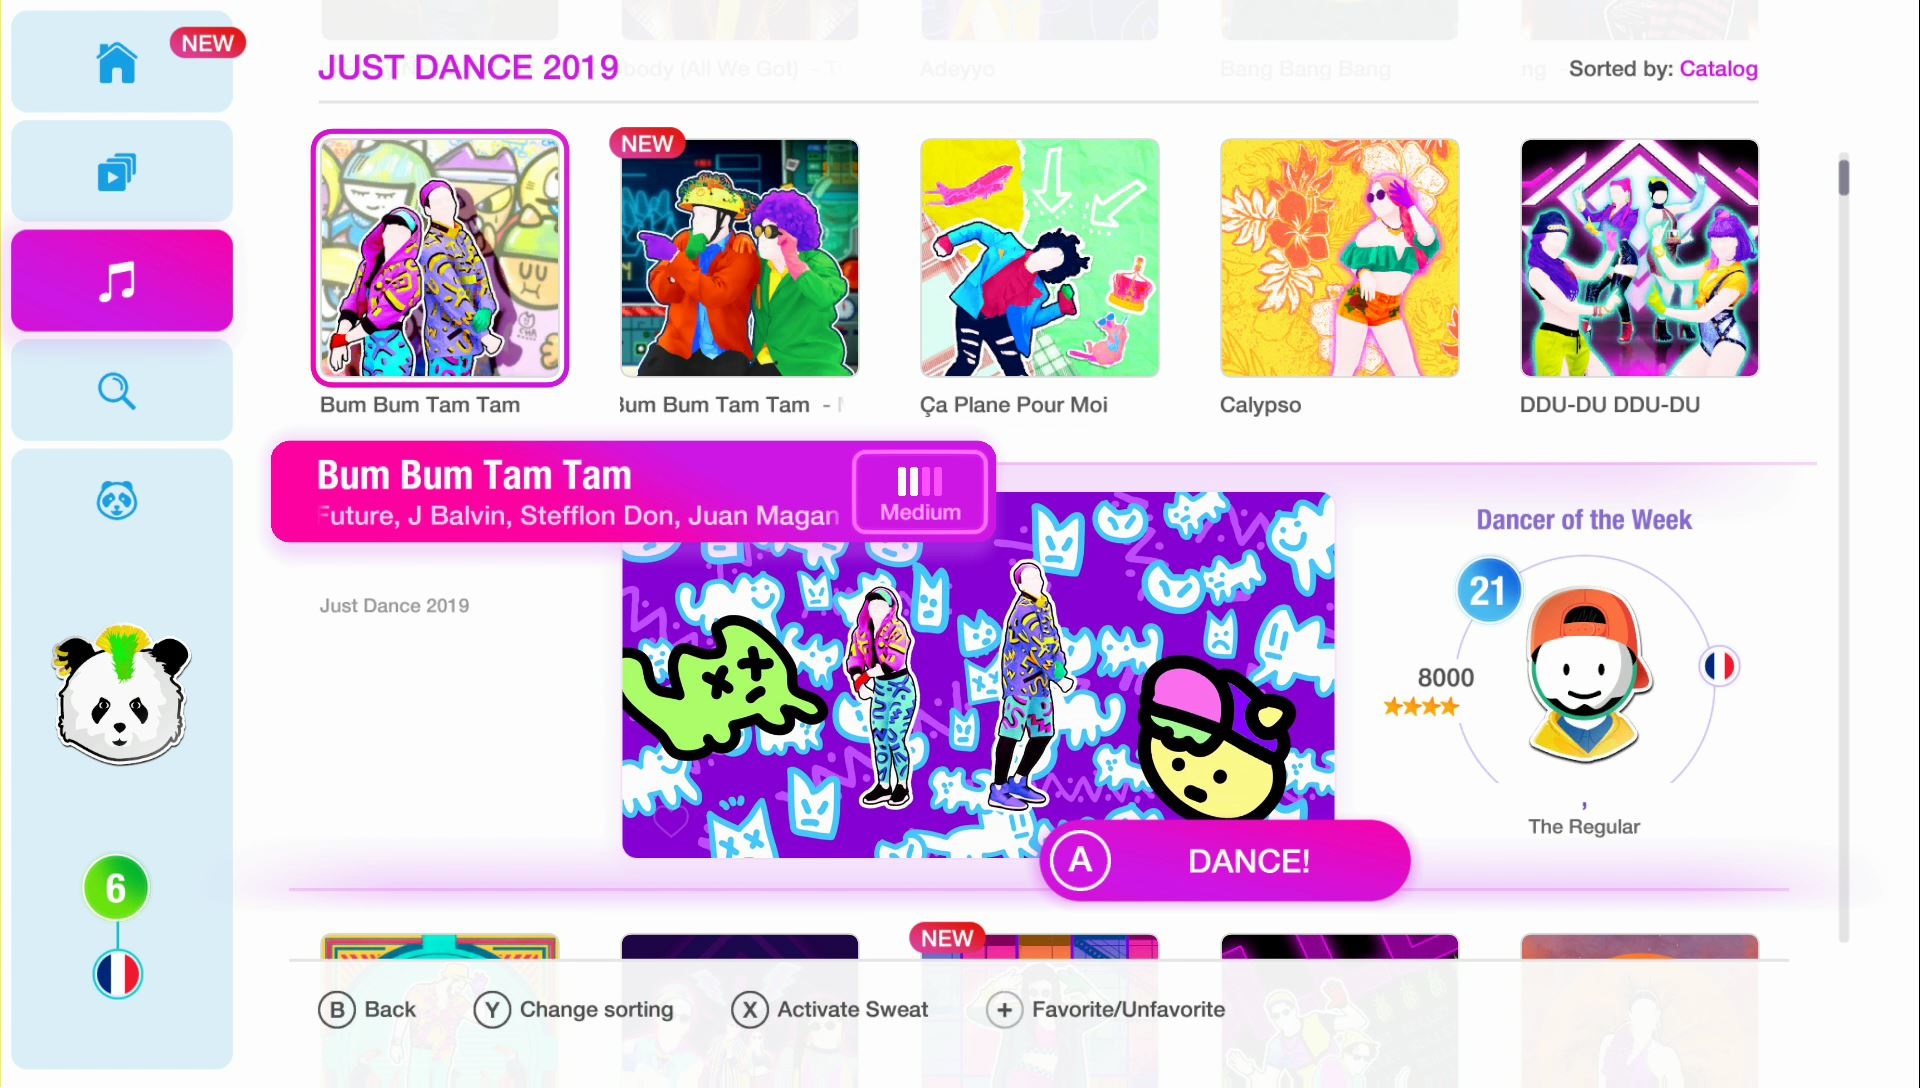The image size is (1920, 1088).
Task: Click the panda avatar profile picture
Action: (121, 696)
